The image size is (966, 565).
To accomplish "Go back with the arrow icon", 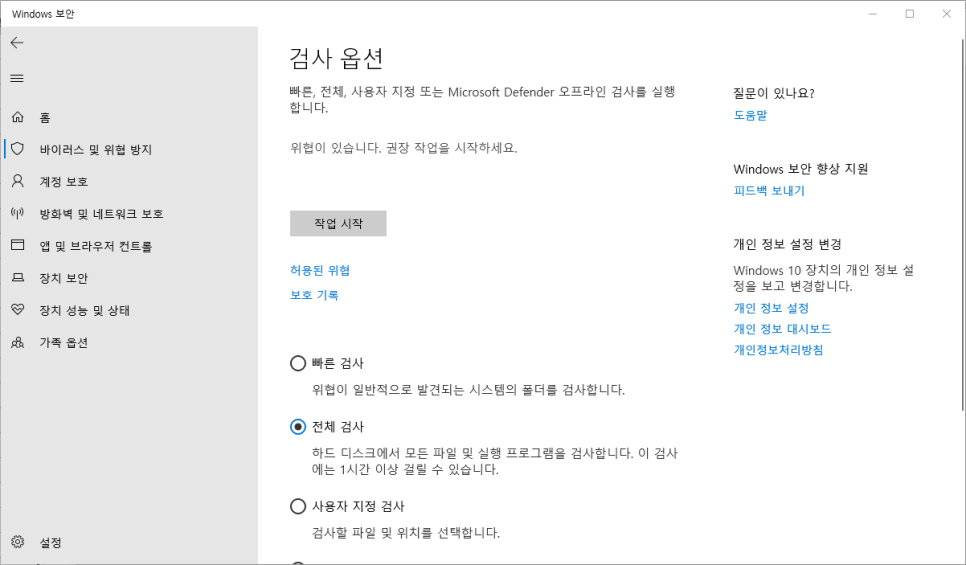I will 17,43.
